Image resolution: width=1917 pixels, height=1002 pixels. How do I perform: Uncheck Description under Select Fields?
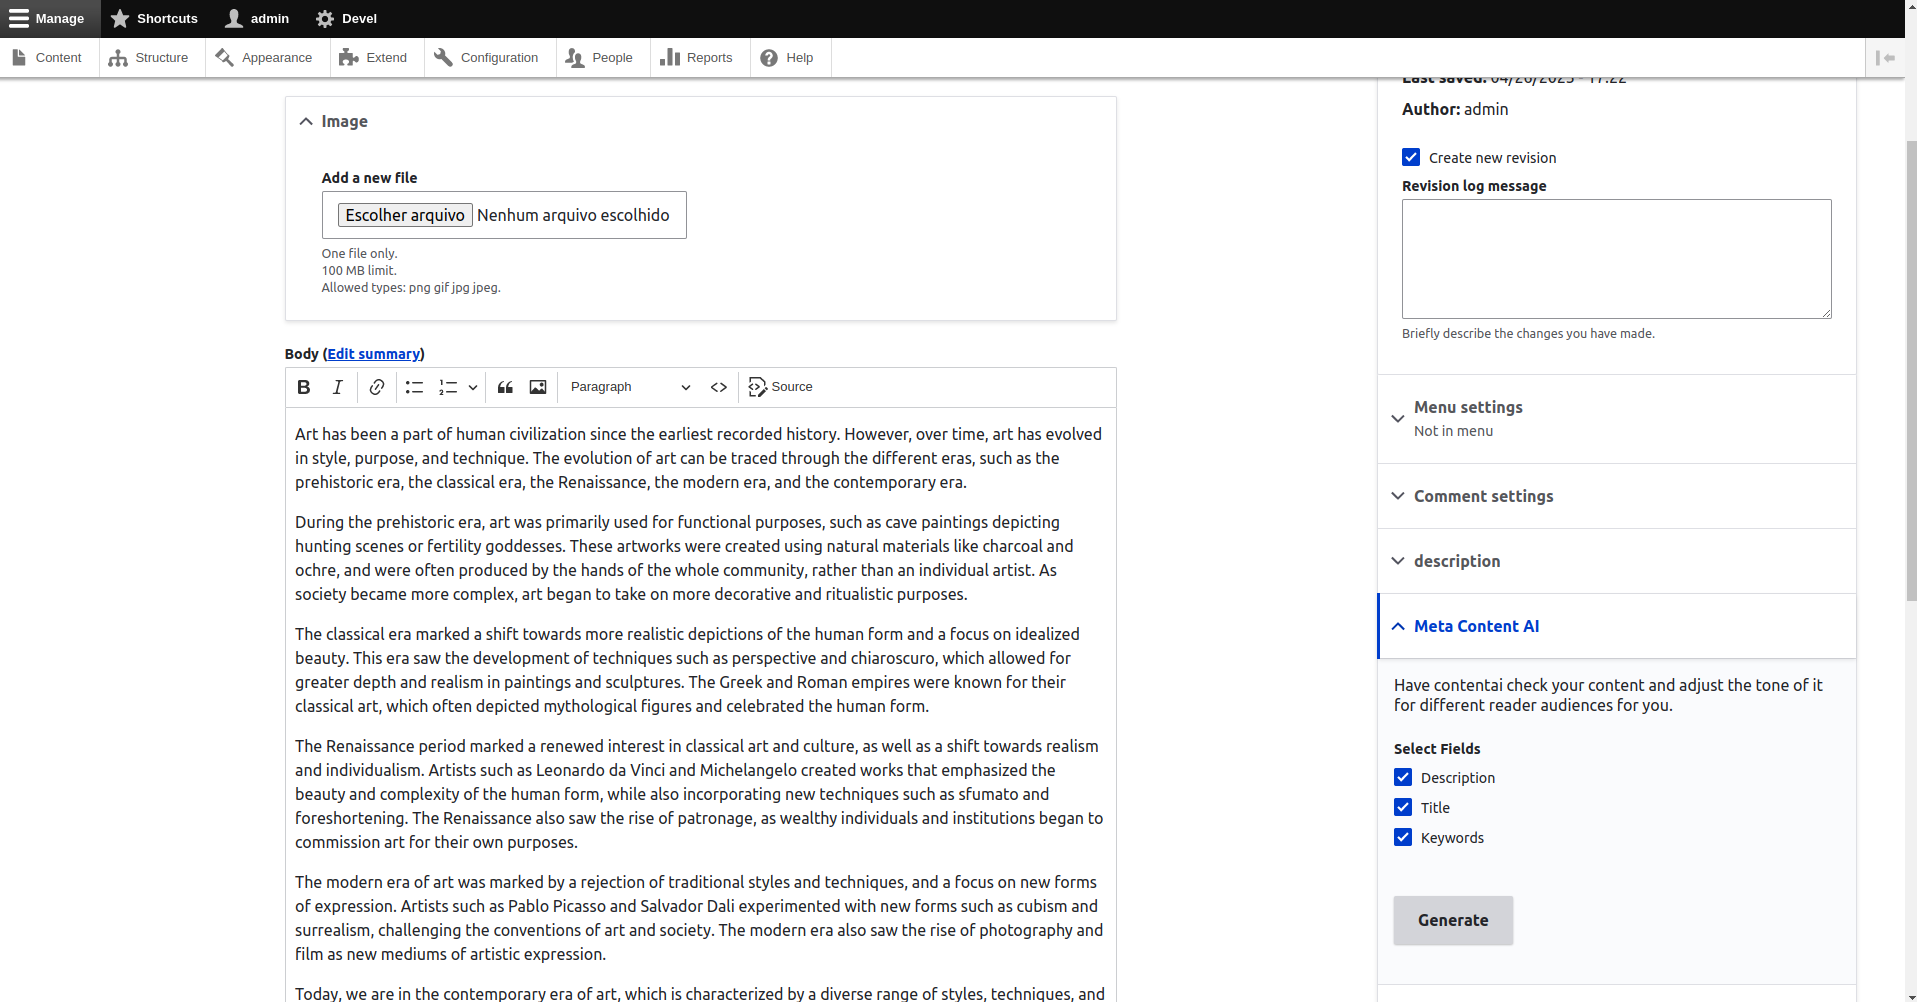pos(1403,777)
